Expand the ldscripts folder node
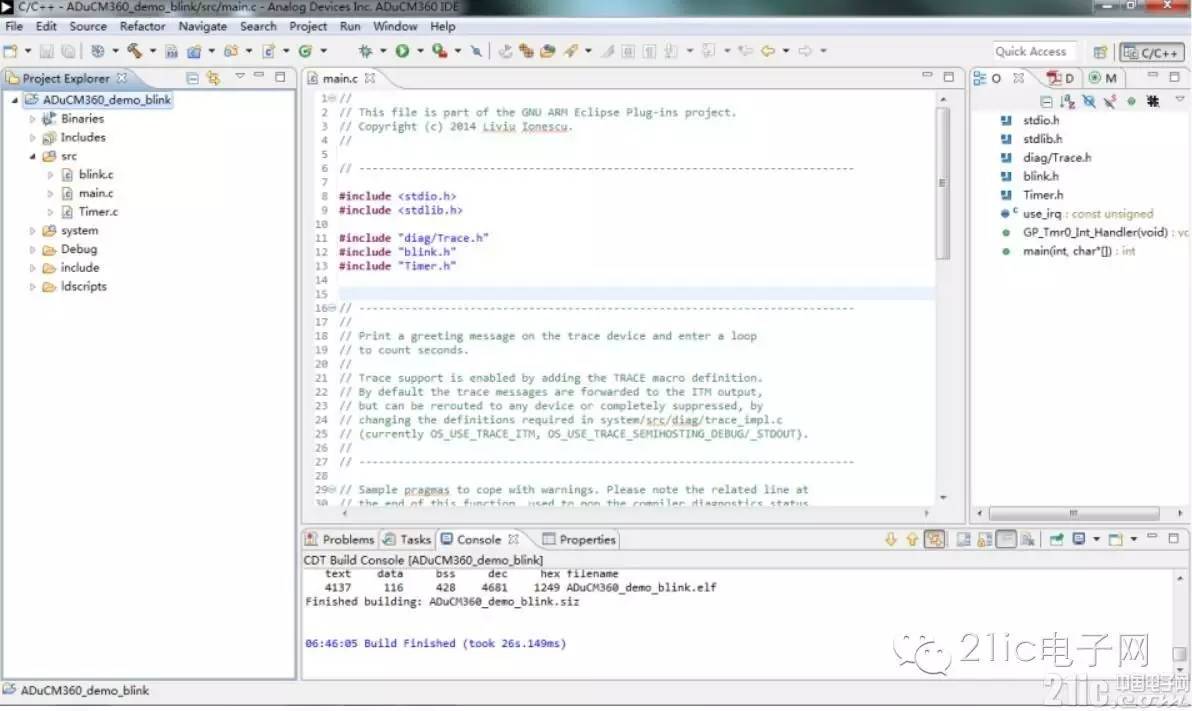Screen dimensions: 1192x711 click(33, 287)
